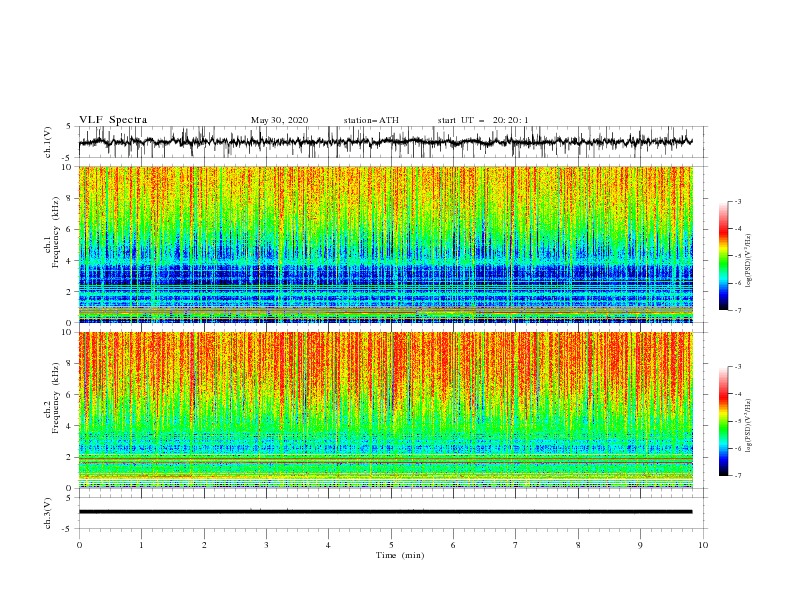Click time axis tick label "5"
The width and height of the screenshot is (792, 612).
click(x=391, y=545)
